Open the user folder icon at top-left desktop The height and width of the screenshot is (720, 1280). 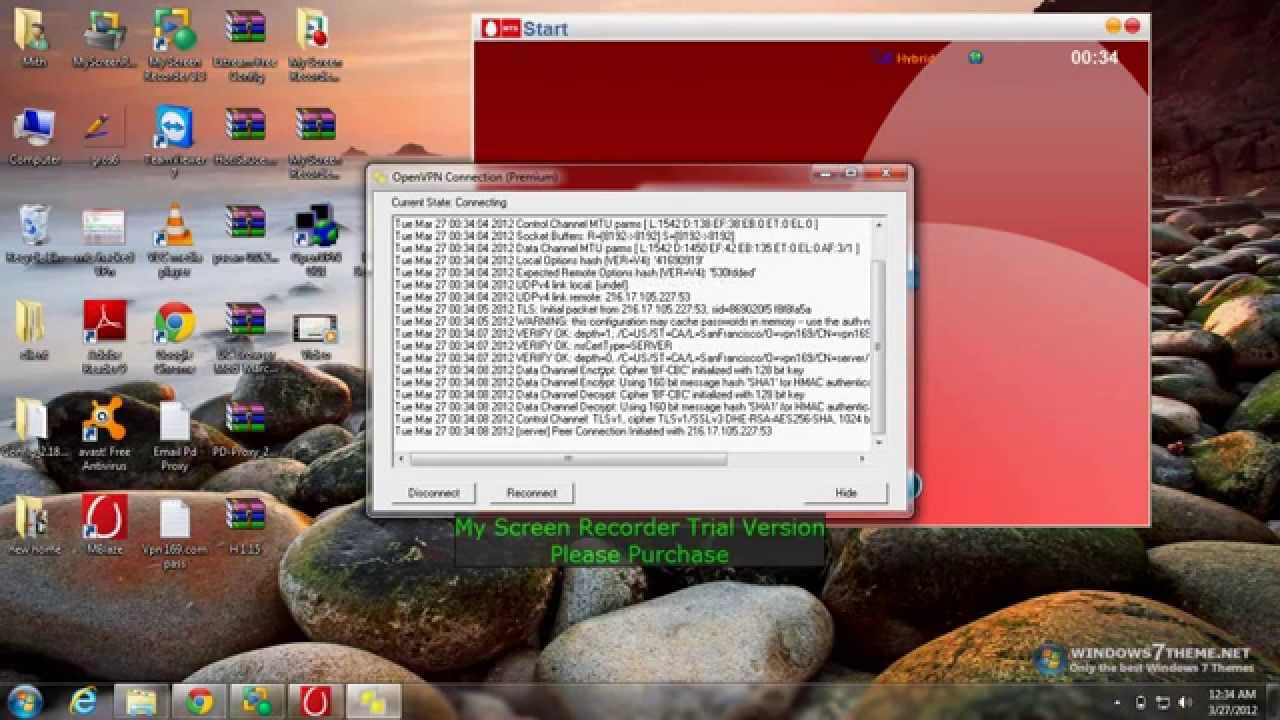tap(34, 38)
